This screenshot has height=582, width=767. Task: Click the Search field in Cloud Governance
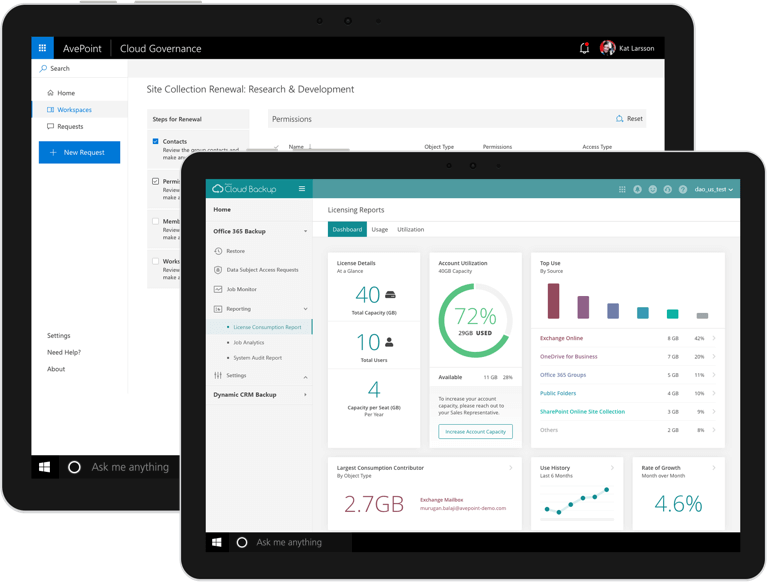pos(80,68)
